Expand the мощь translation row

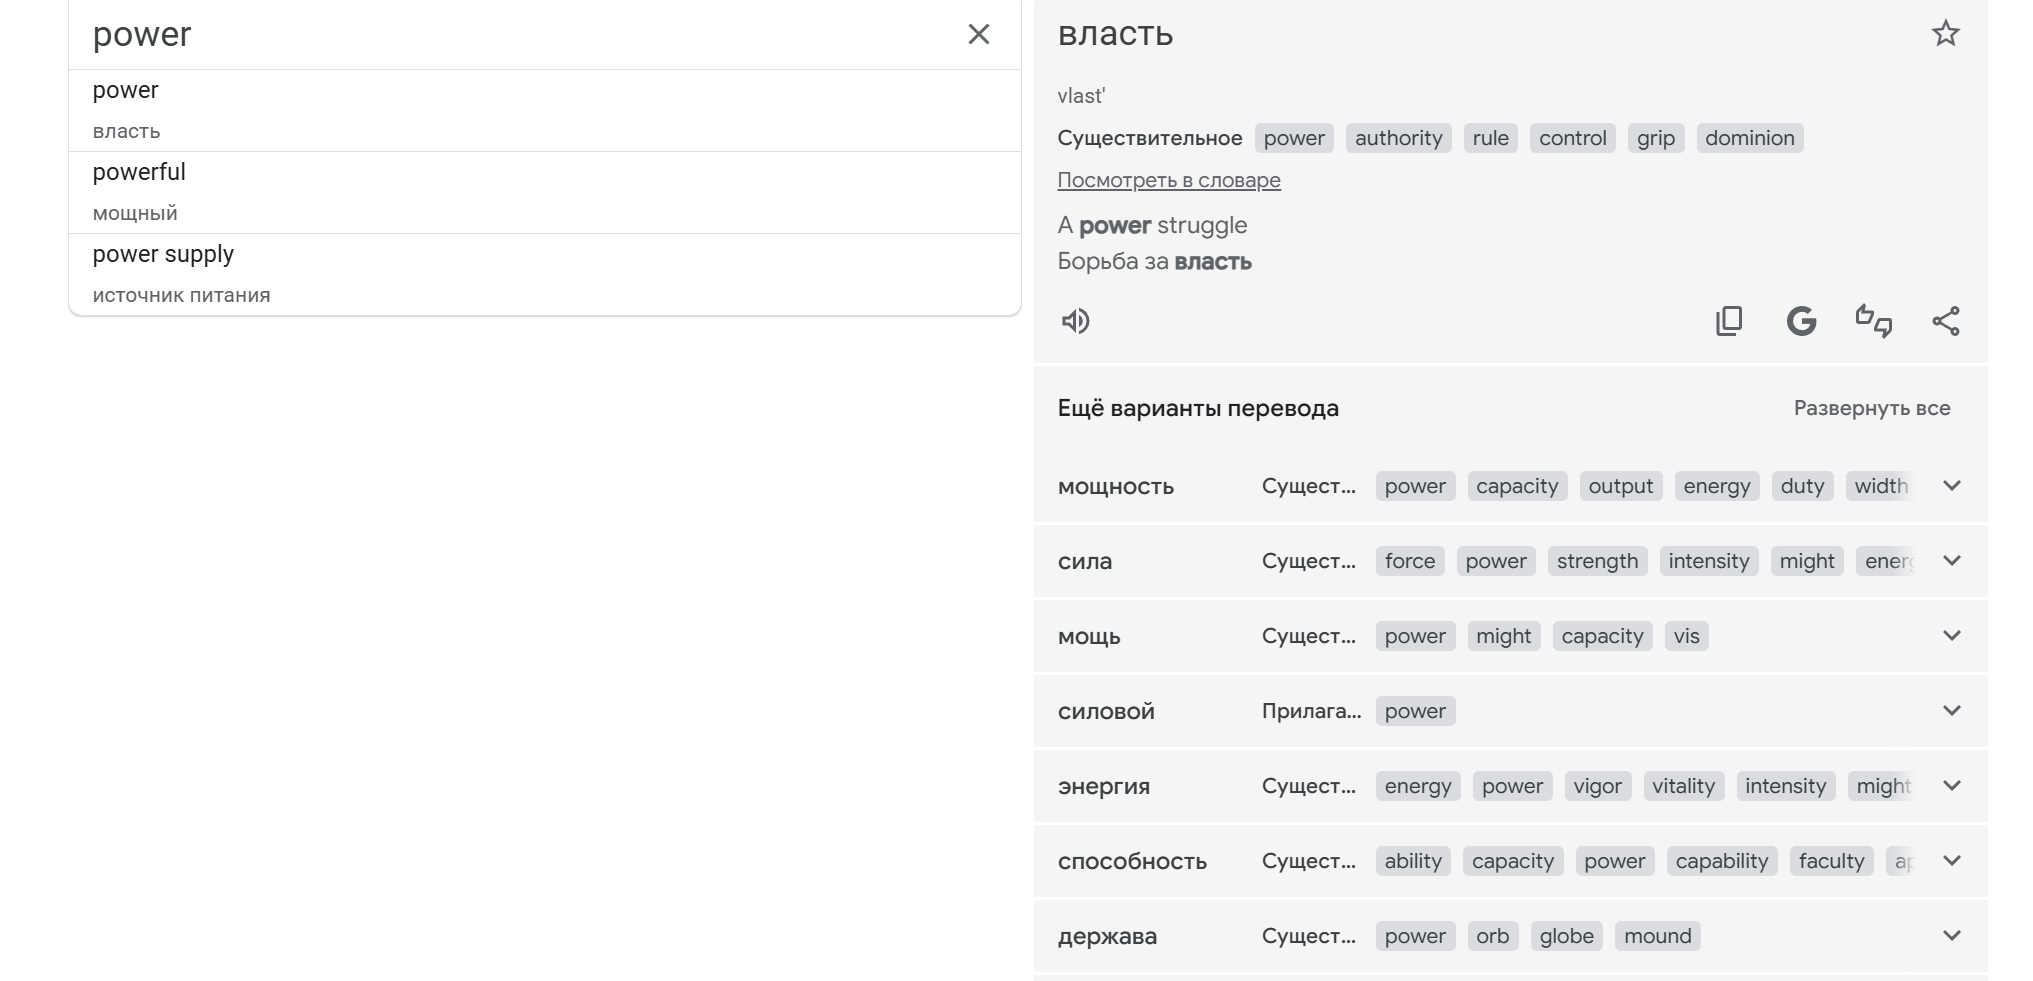[x=1951, y=636]
